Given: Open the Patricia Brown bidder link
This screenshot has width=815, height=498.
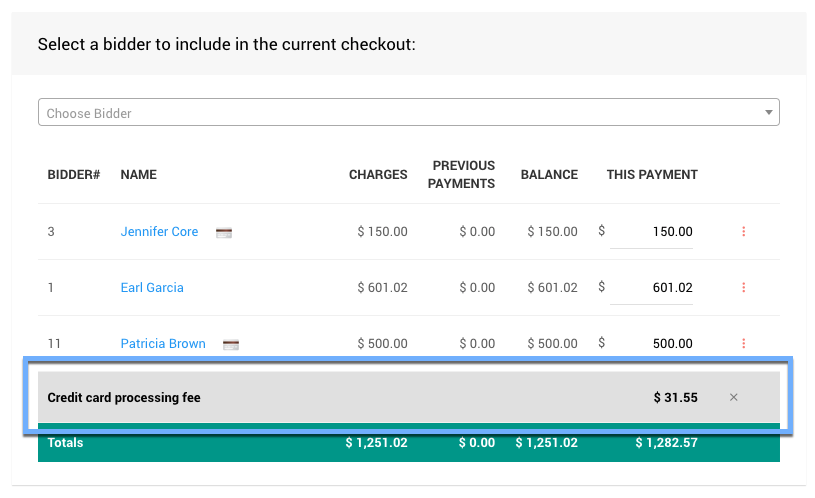Looking at the screenshot, I should point(163,344).
